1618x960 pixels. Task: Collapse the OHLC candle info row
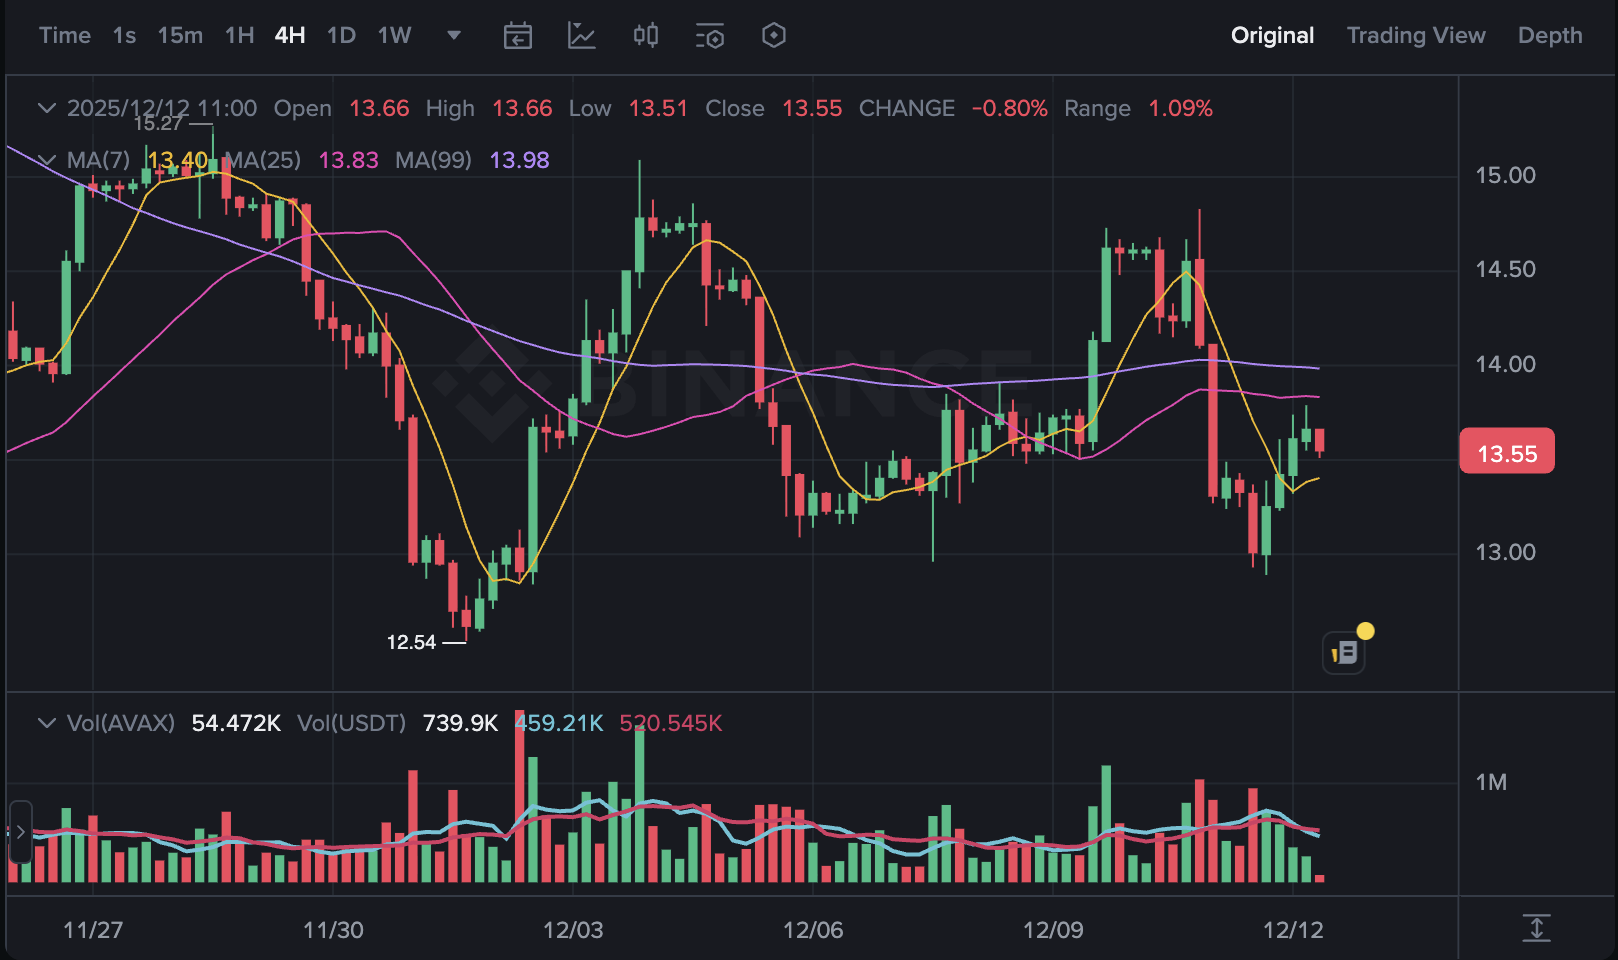46,108
